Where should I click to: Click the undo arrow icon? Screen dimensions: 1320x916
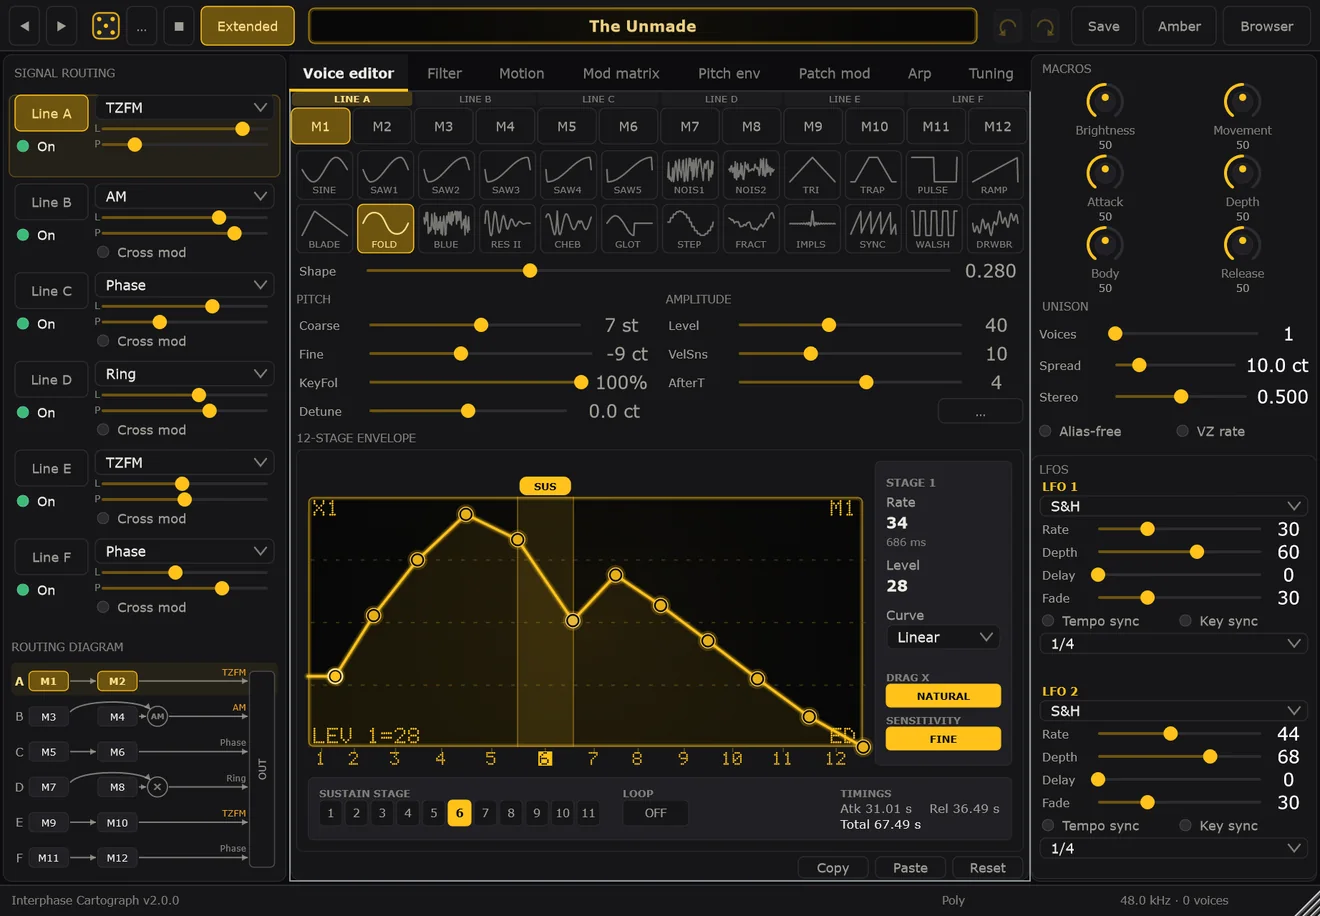(x=1008, y=27)
